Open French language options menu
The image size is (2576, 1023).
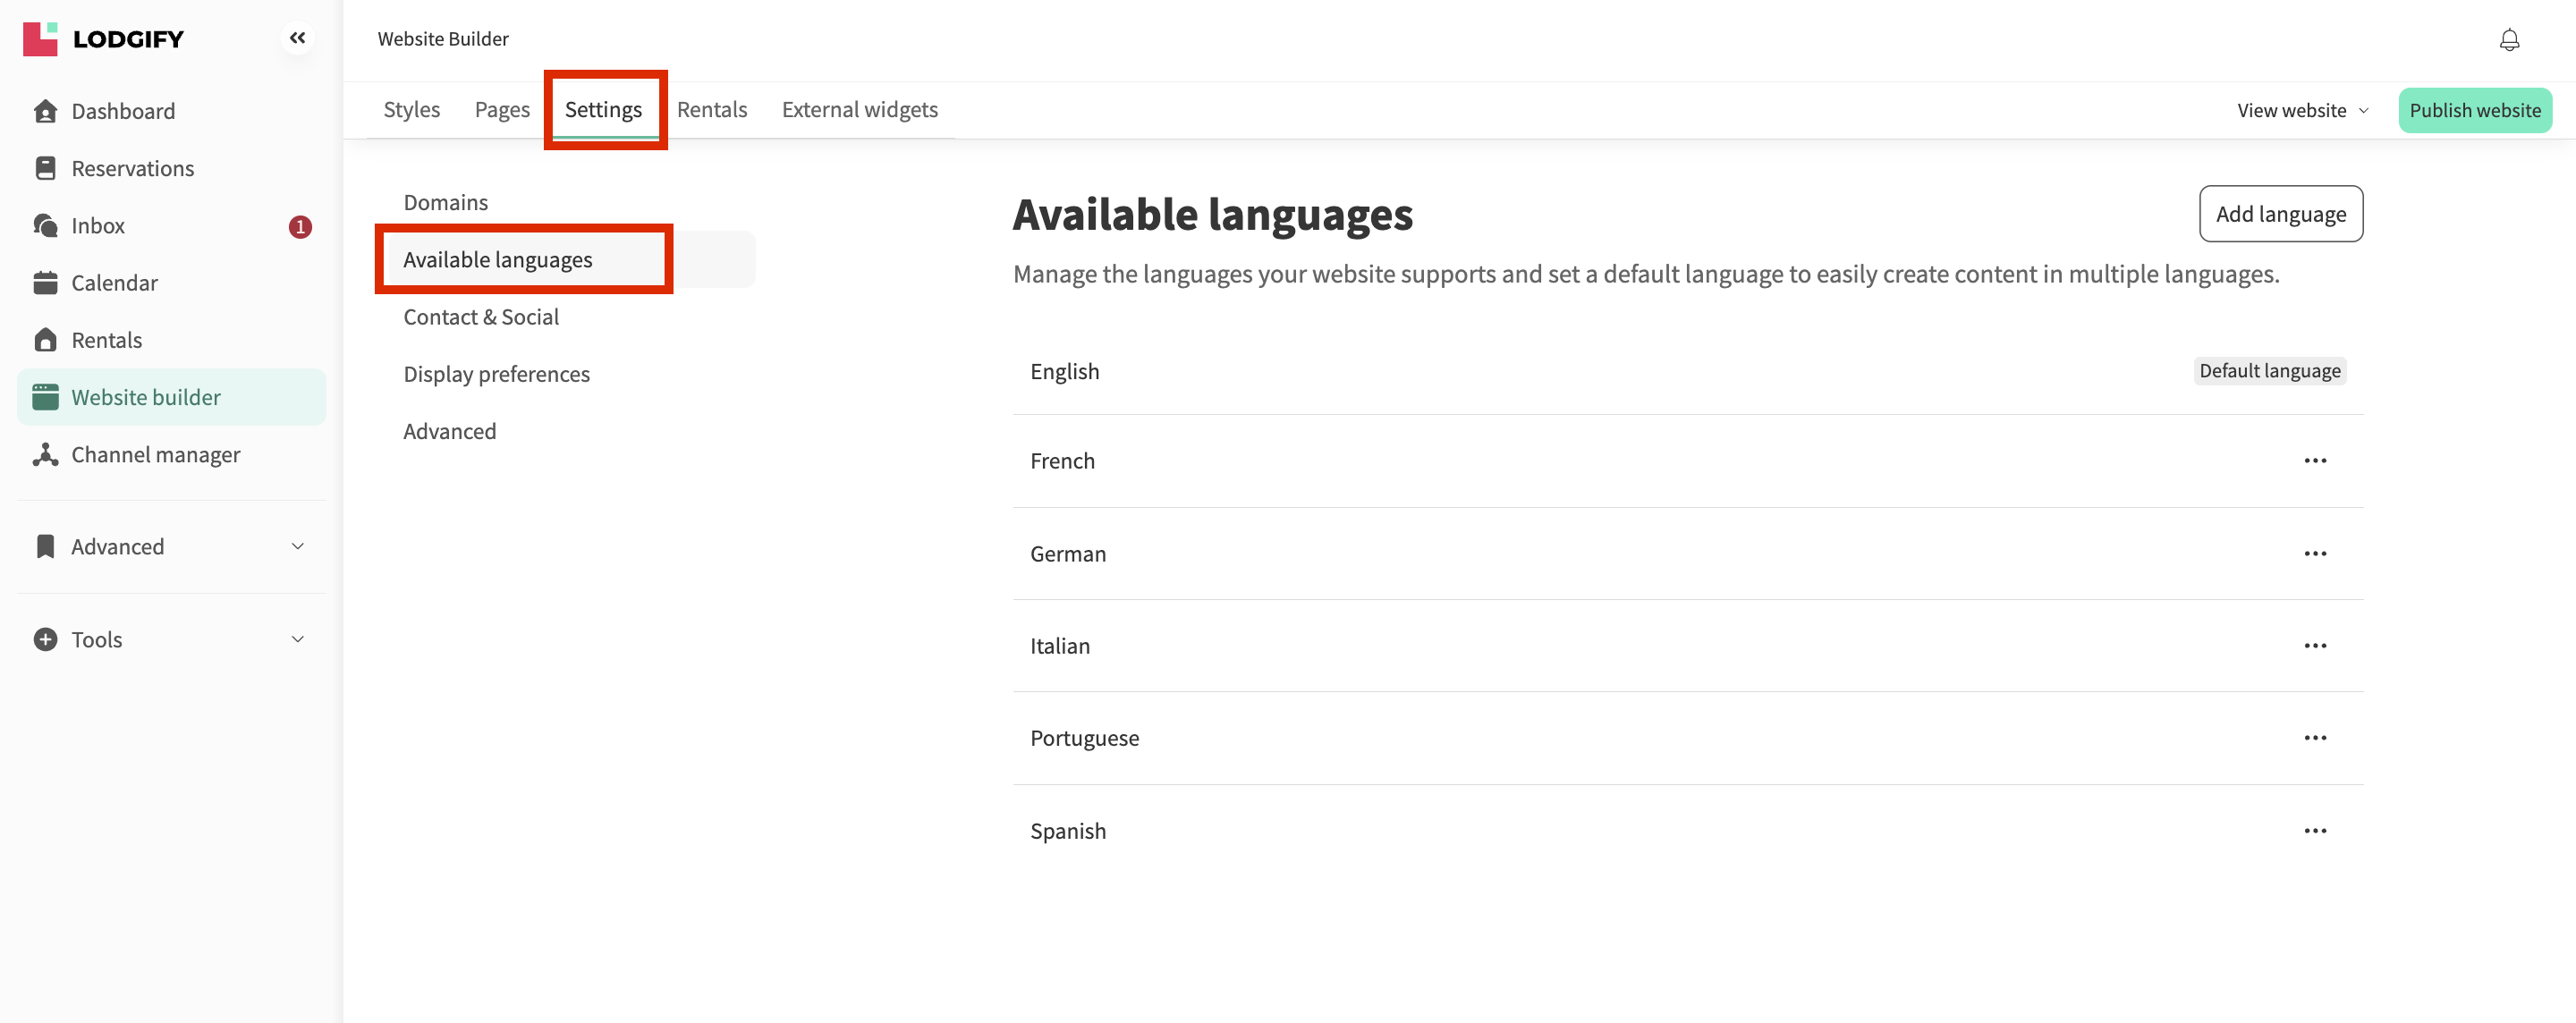point(2314,461)
